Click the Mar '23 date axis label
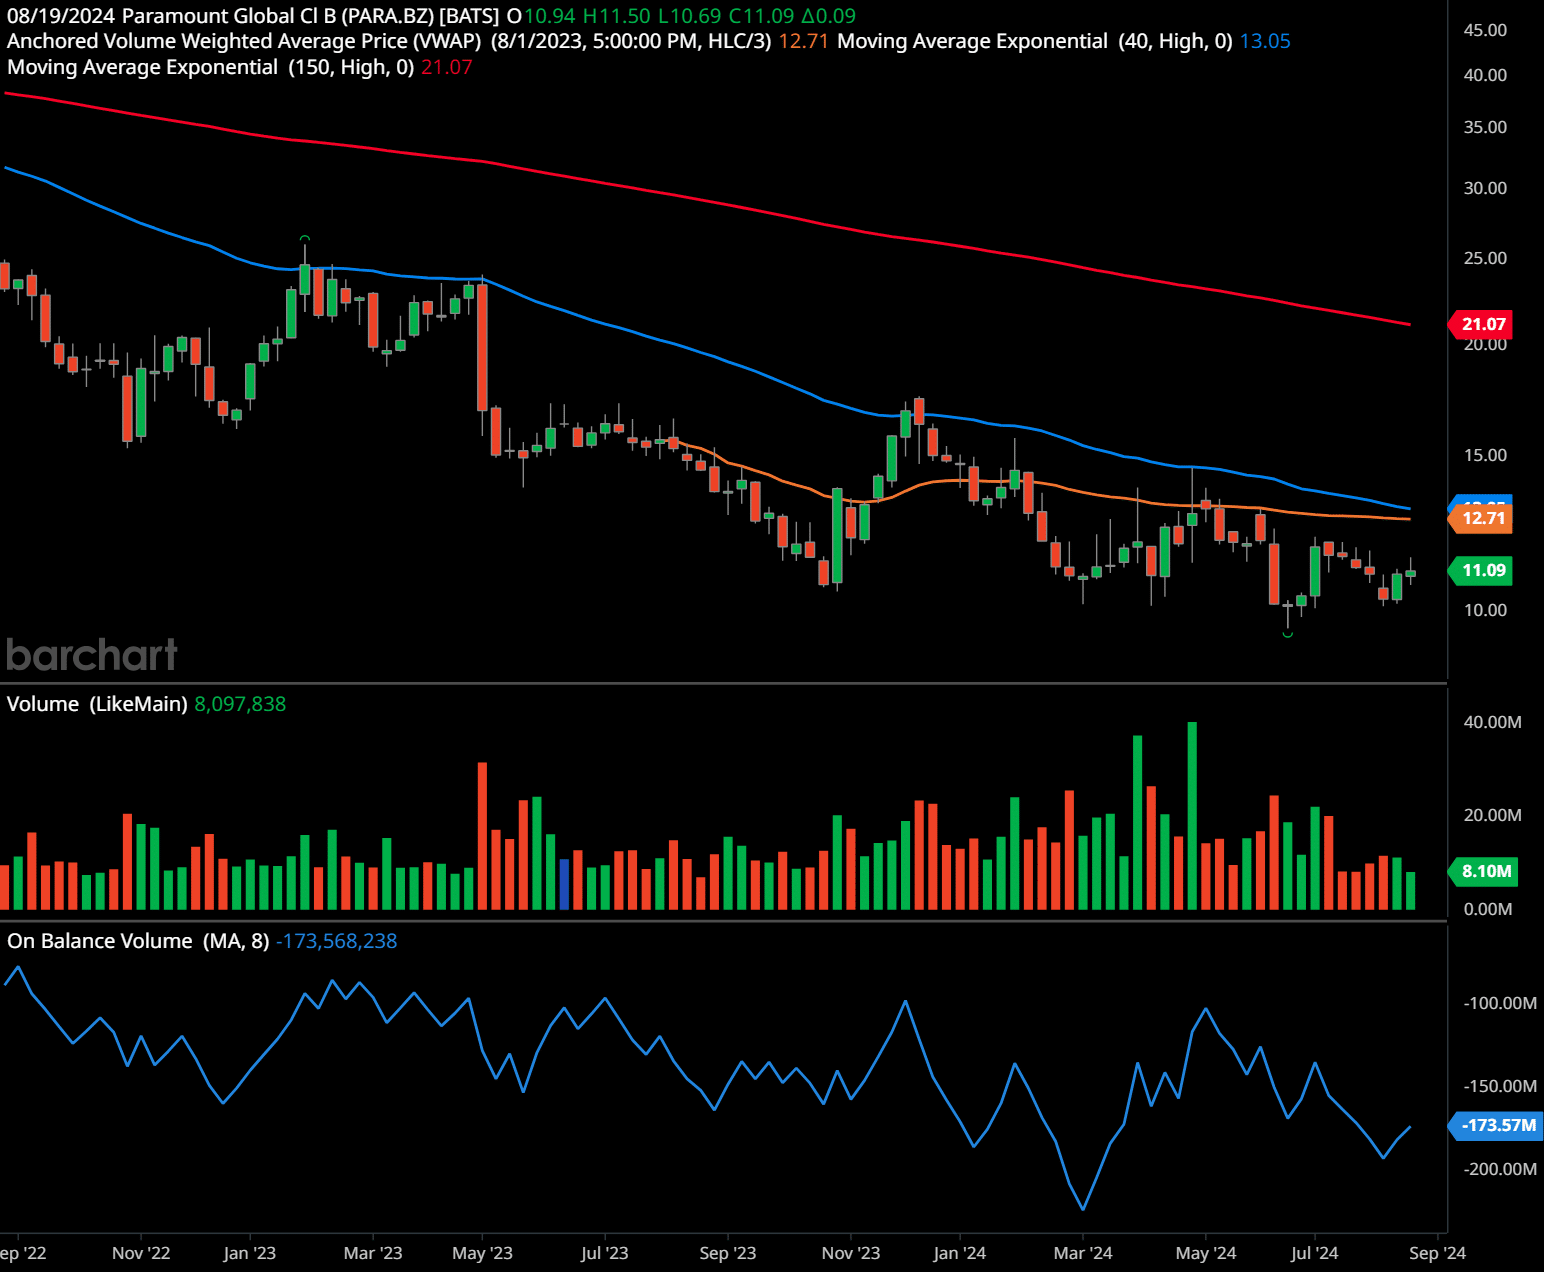This screenshot has width=1544, height=1272. coord(373,1253)
